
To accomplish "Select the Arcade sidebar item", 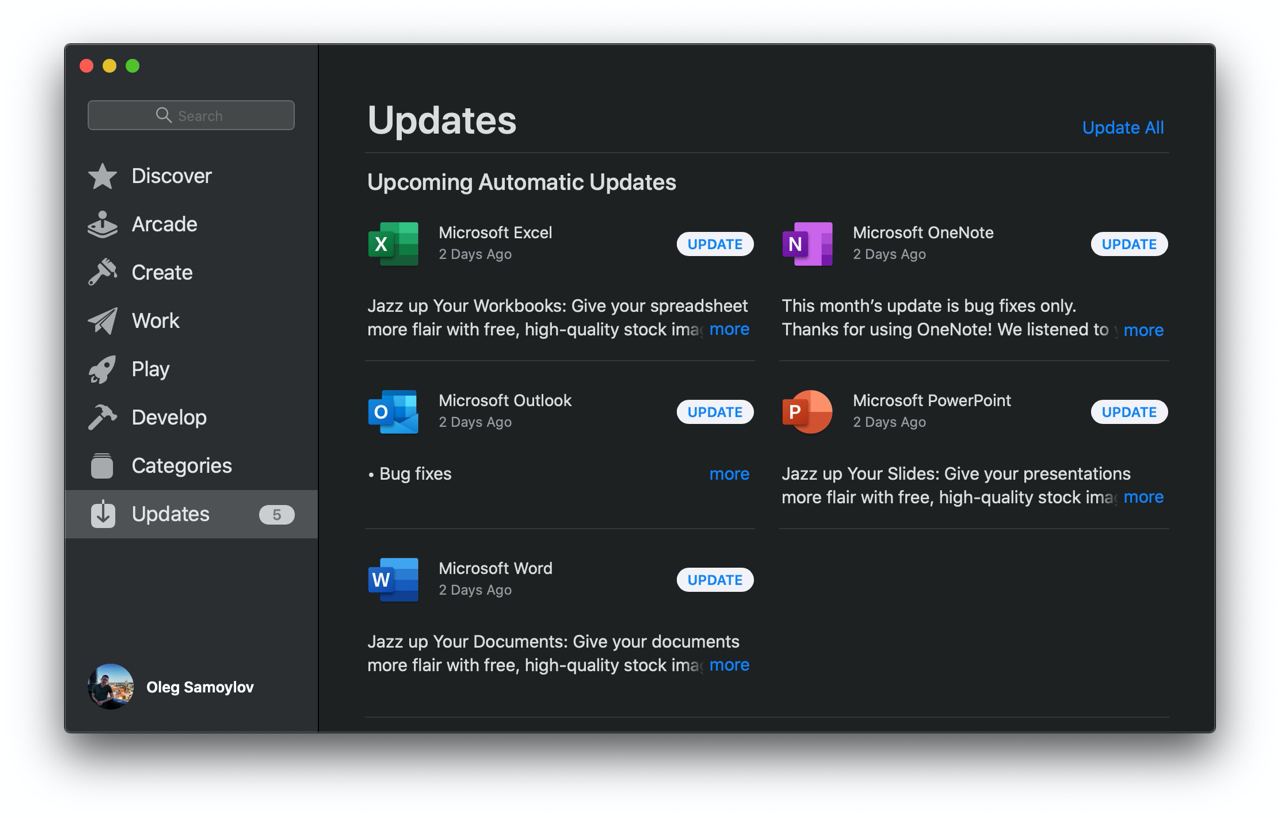I will click(191, 224).
